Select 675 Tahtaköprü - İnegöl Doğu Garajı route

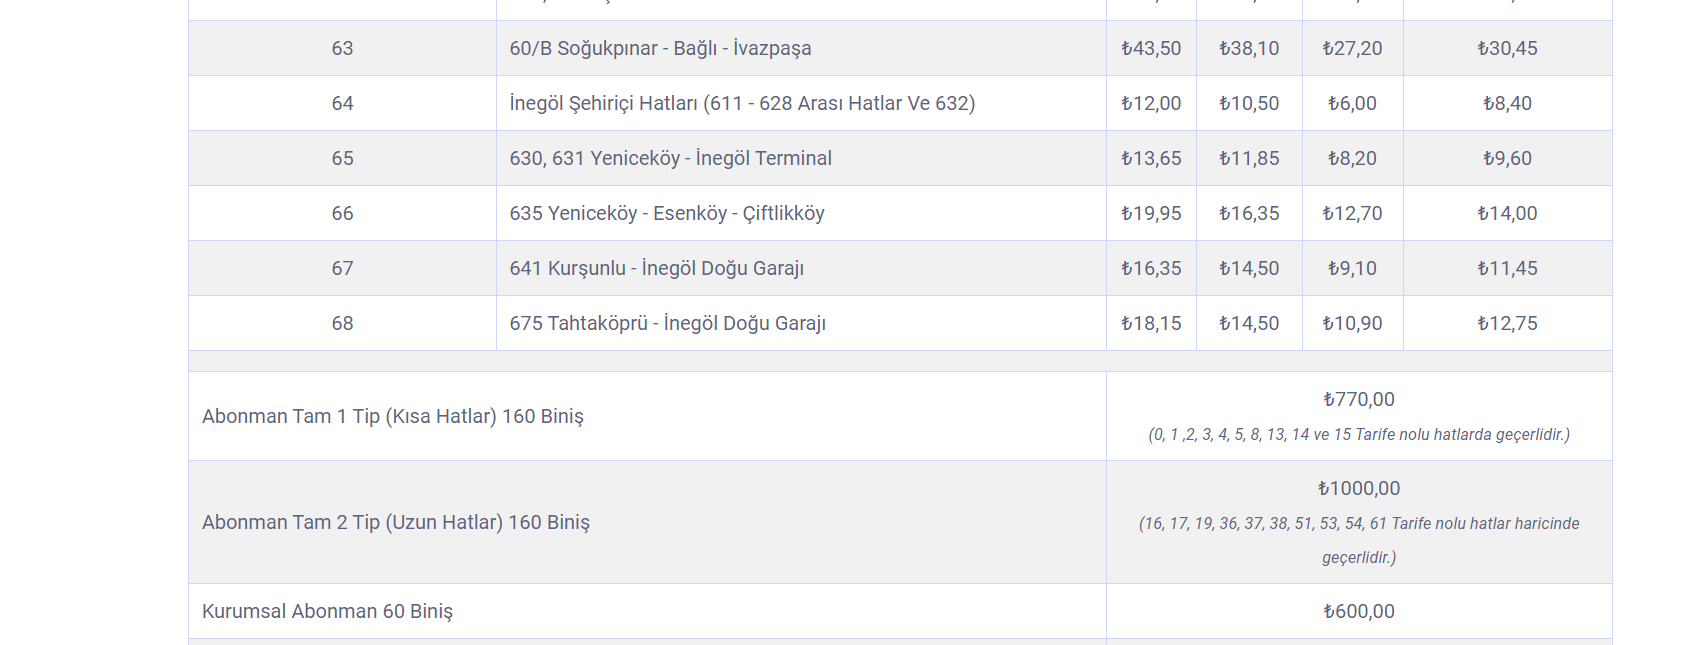[x=667, y=323]
